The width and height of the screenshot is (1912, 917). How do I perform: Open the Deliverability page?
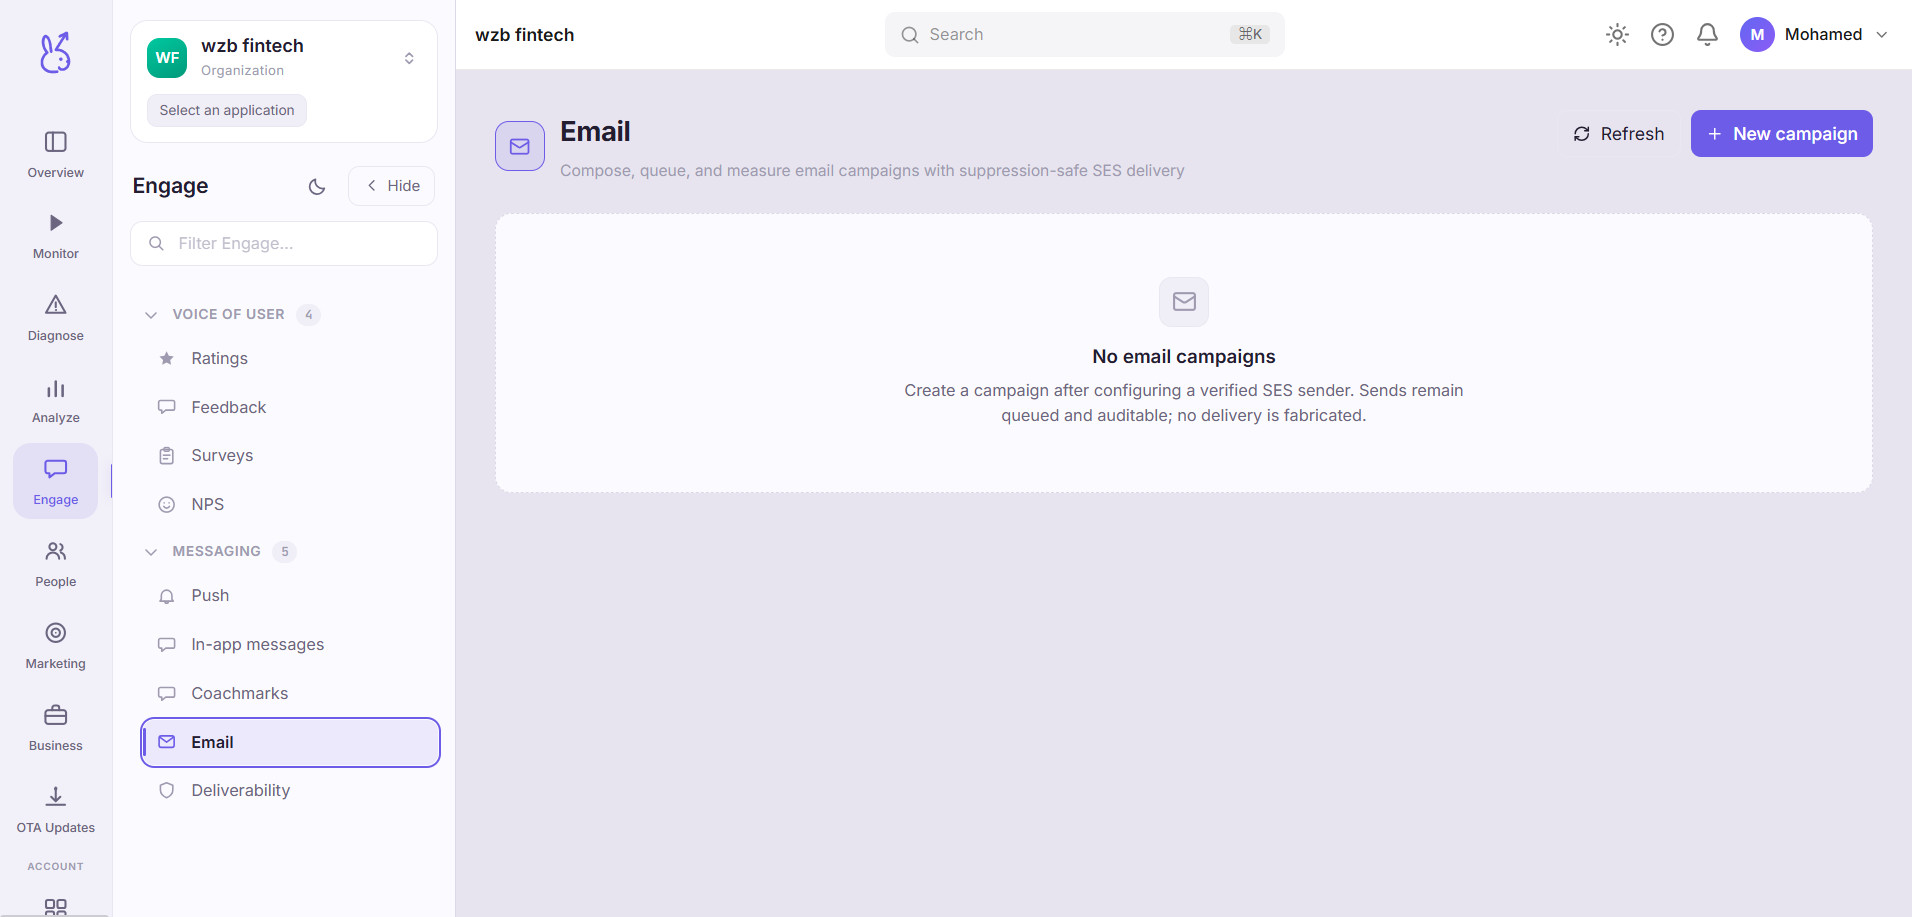click(290, 790)
